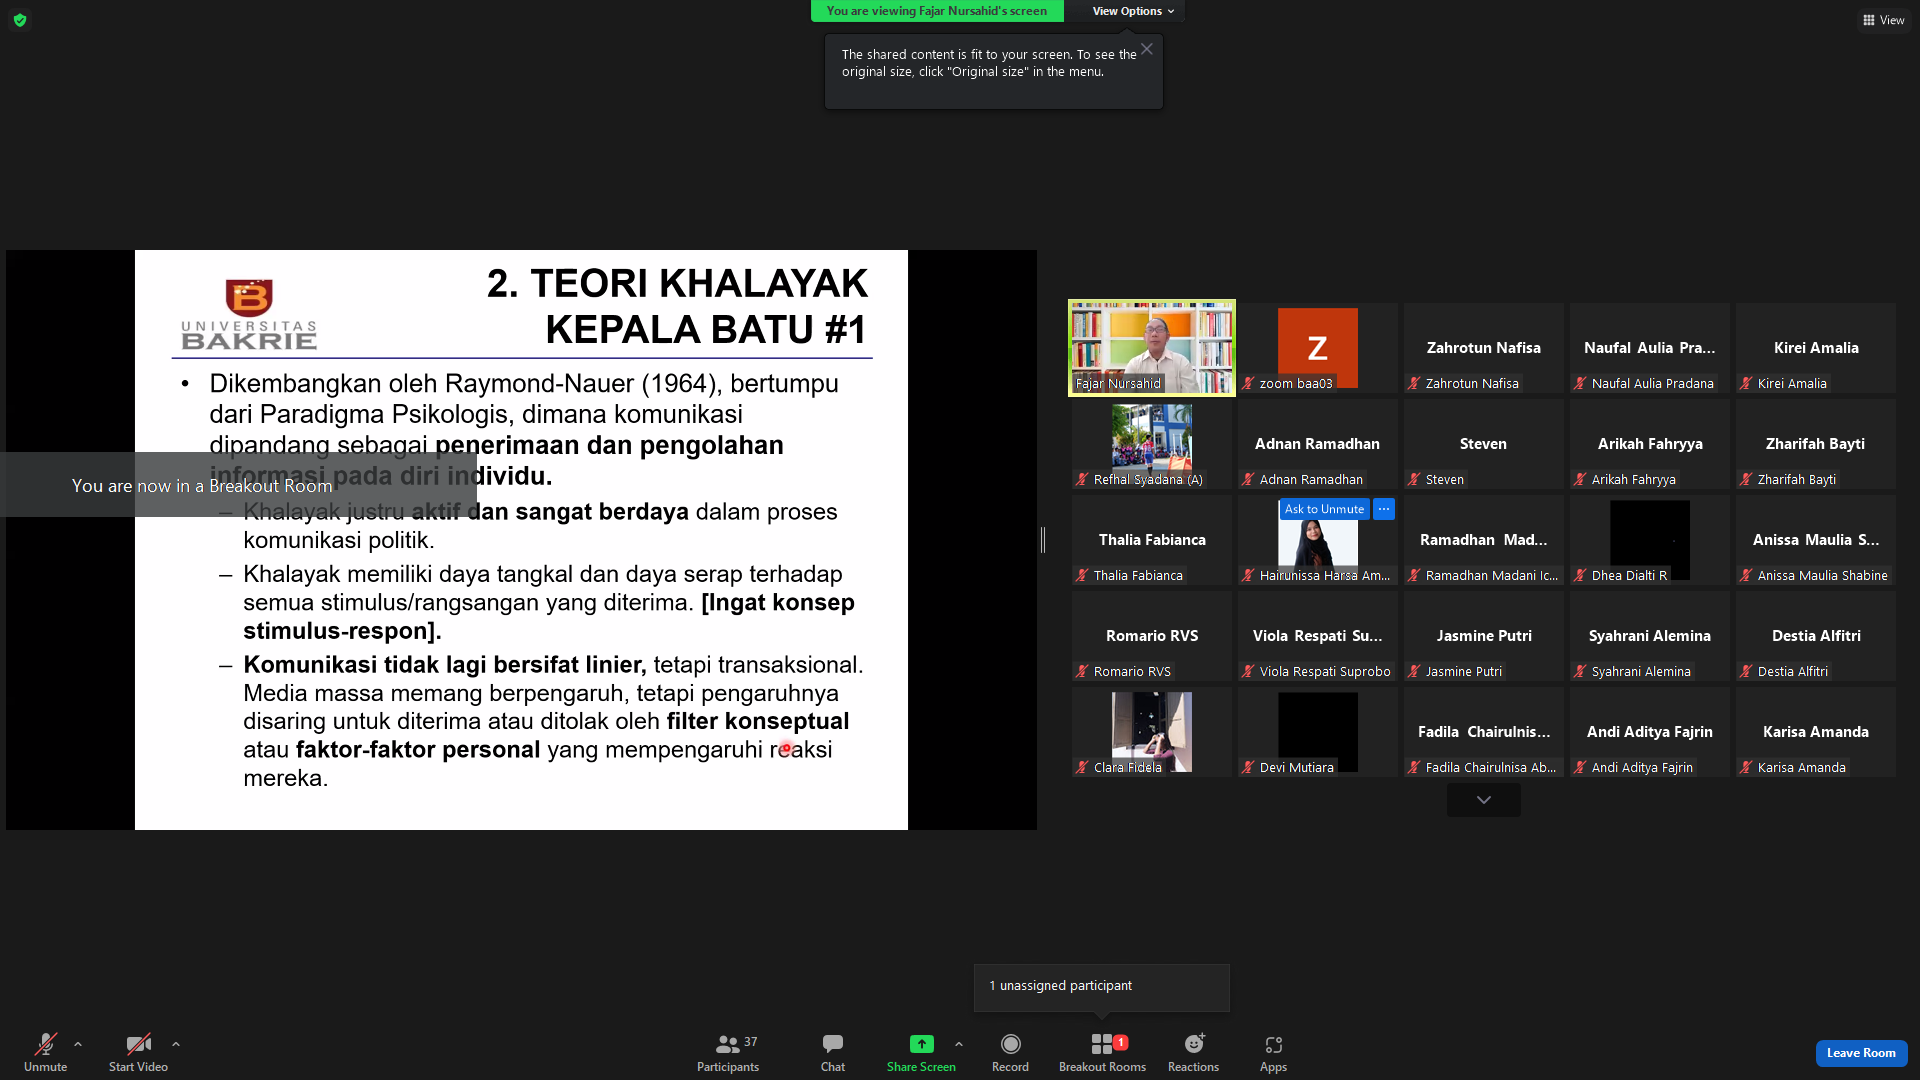Image resolution: width=1920 pixels, height=1080 pixels.
Task: Select Fajar Nursahid's video tile
Action: coord(1152,348)
